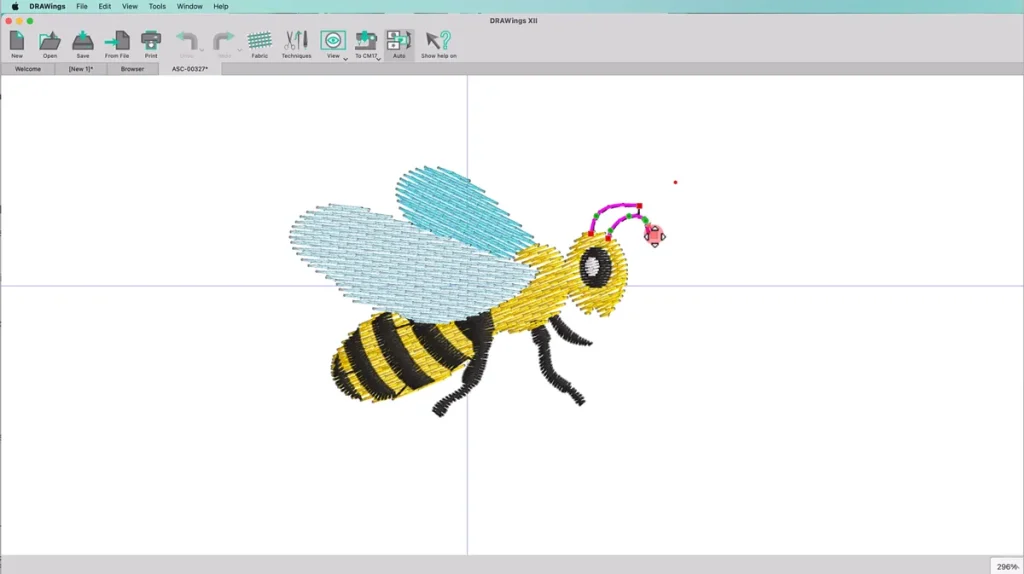Open the Fabric selection tool
Viewport: 1024px width, 574px height.
[x=259, y=44]
